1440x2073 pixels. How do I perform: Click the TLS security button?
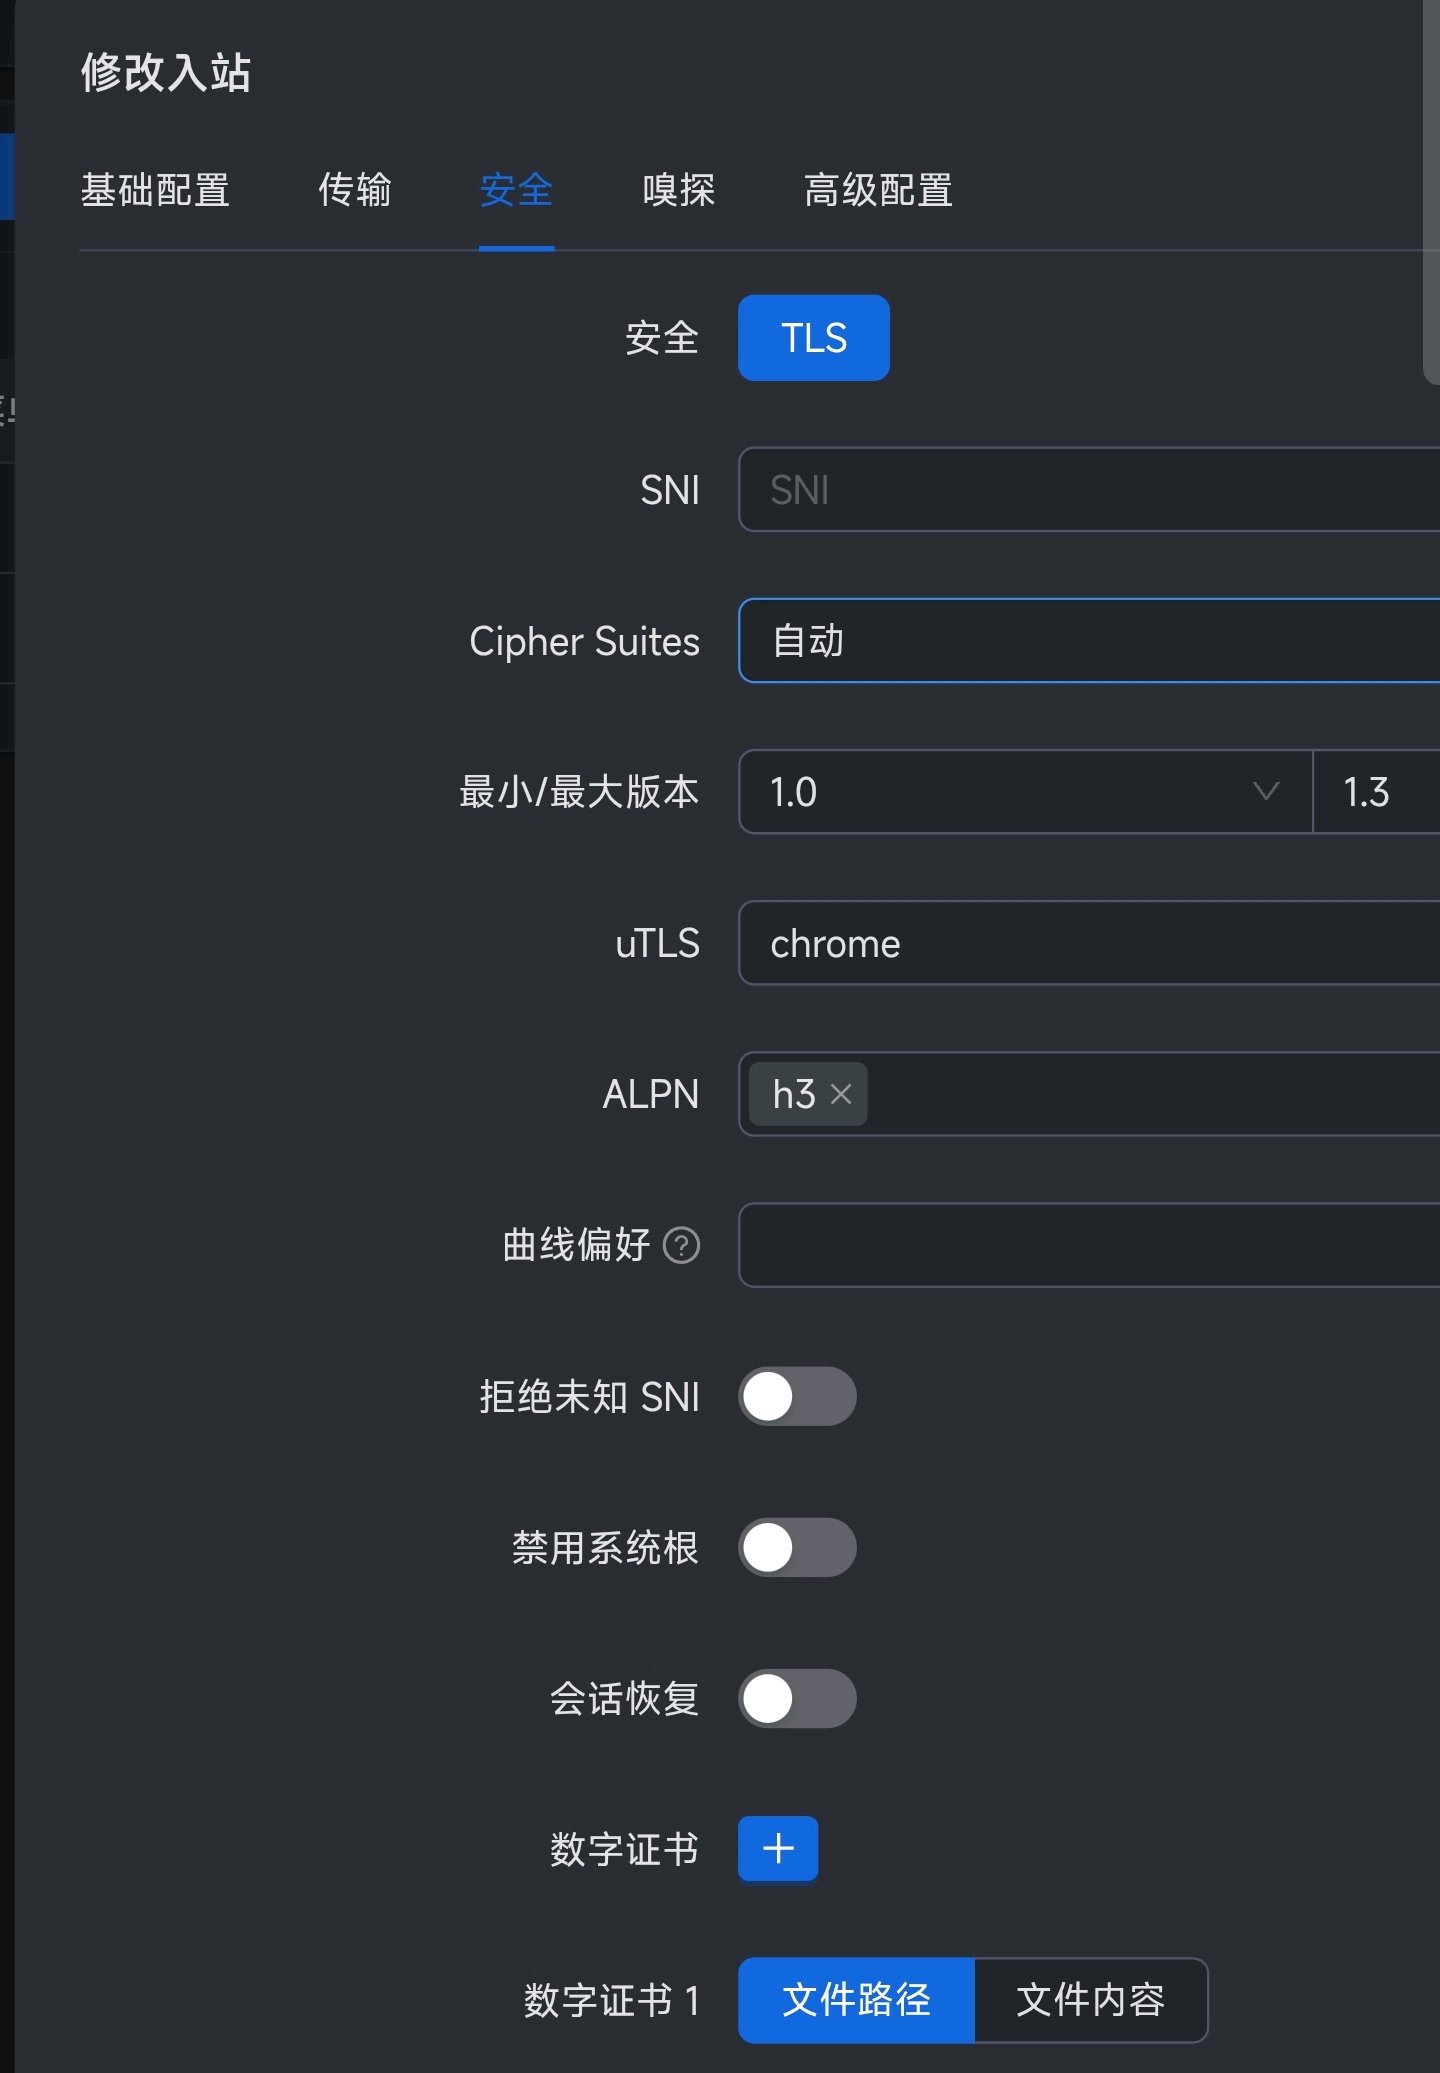coord(814,338)
